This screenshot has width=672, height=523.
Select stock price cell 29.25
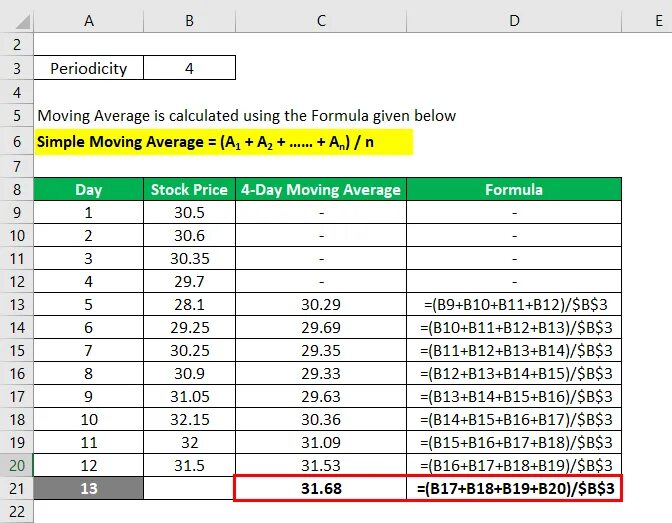click(189, 328)
